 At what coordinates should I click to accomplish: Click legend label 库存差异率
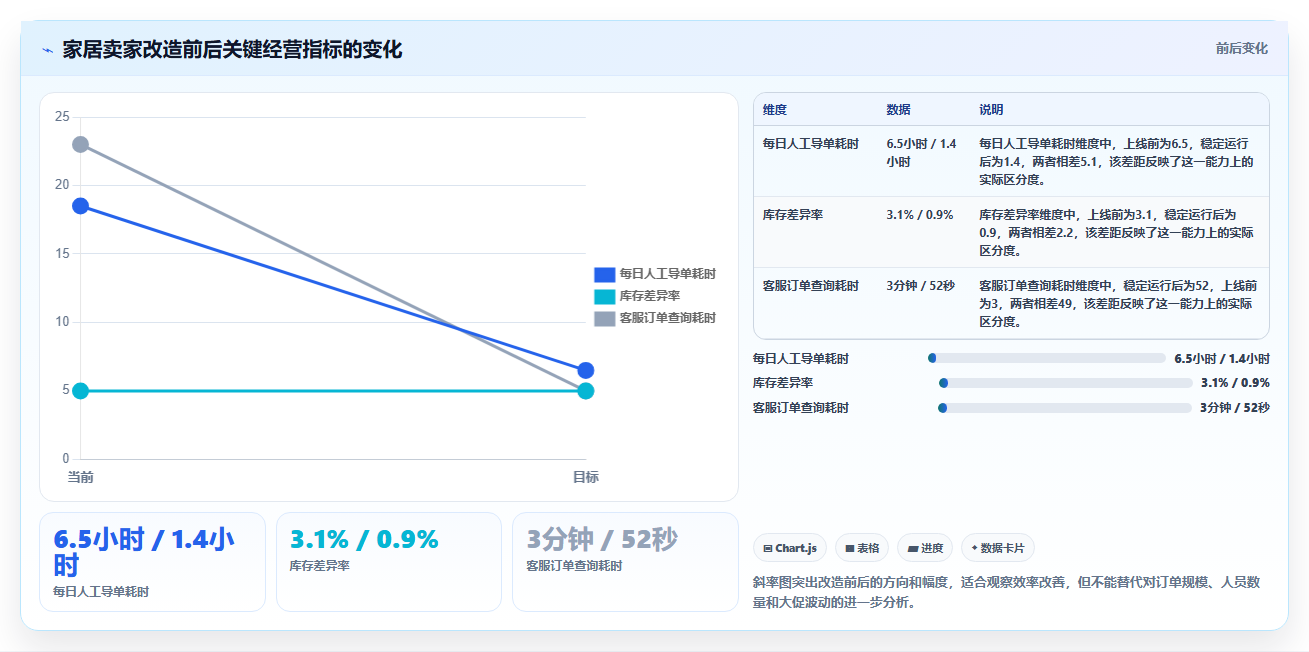tap(650, 296)
